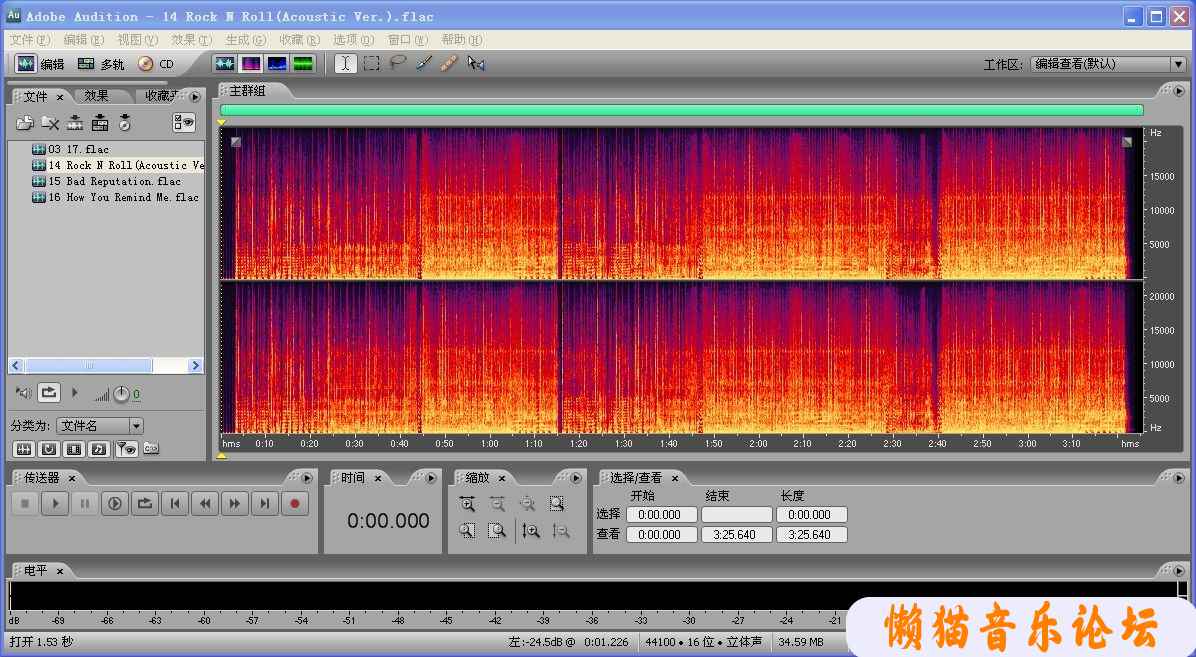Select file 16 How You Remind Me.flac

pos(115,198)
